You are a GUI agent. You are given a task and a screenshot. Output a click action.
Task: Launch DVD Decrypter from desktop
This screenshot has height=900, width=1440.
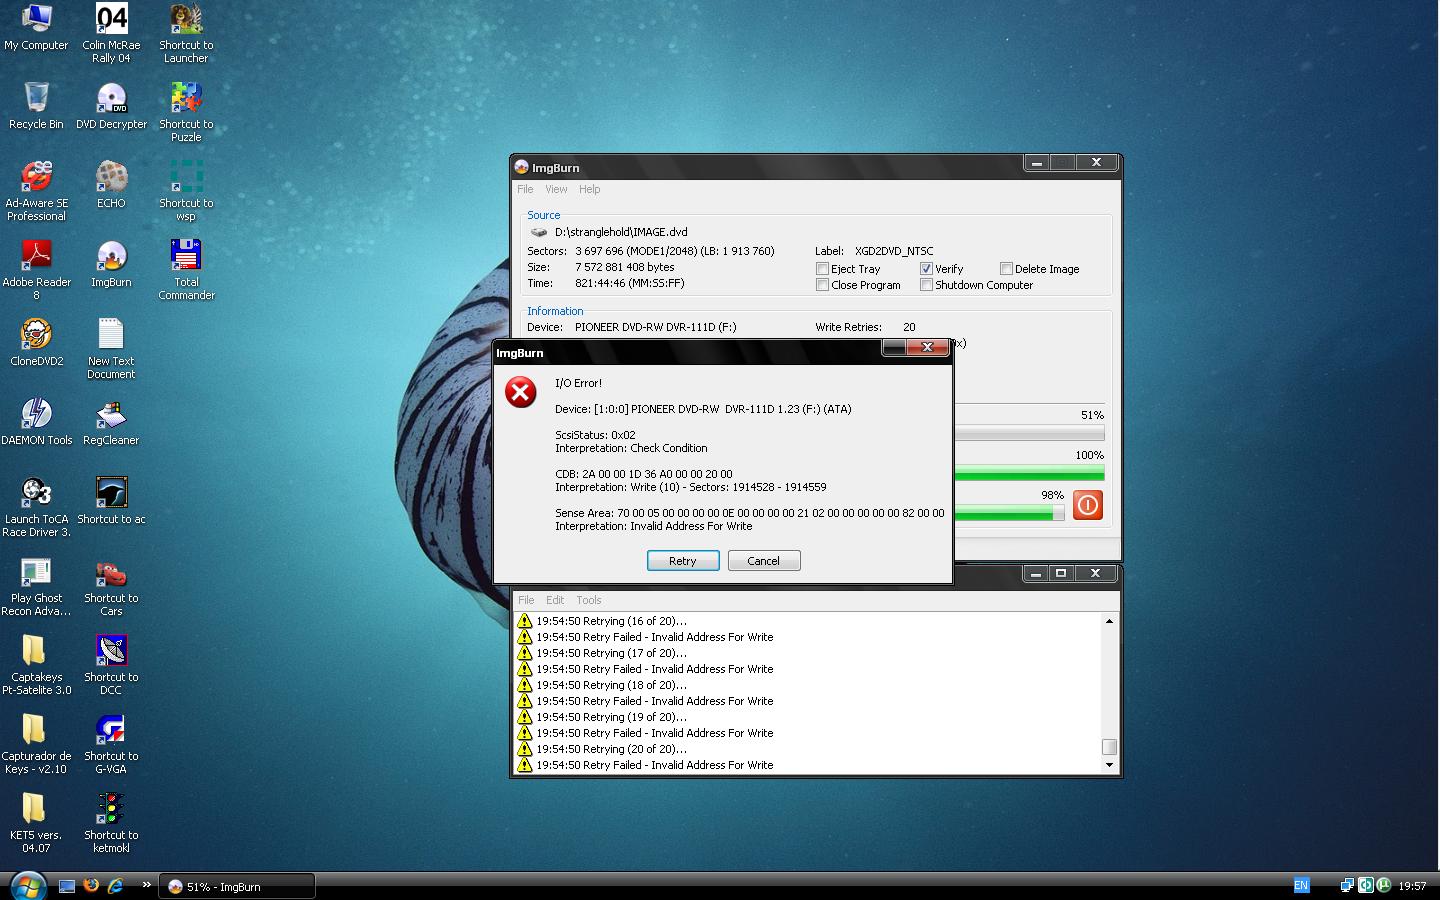coord(111,106)
